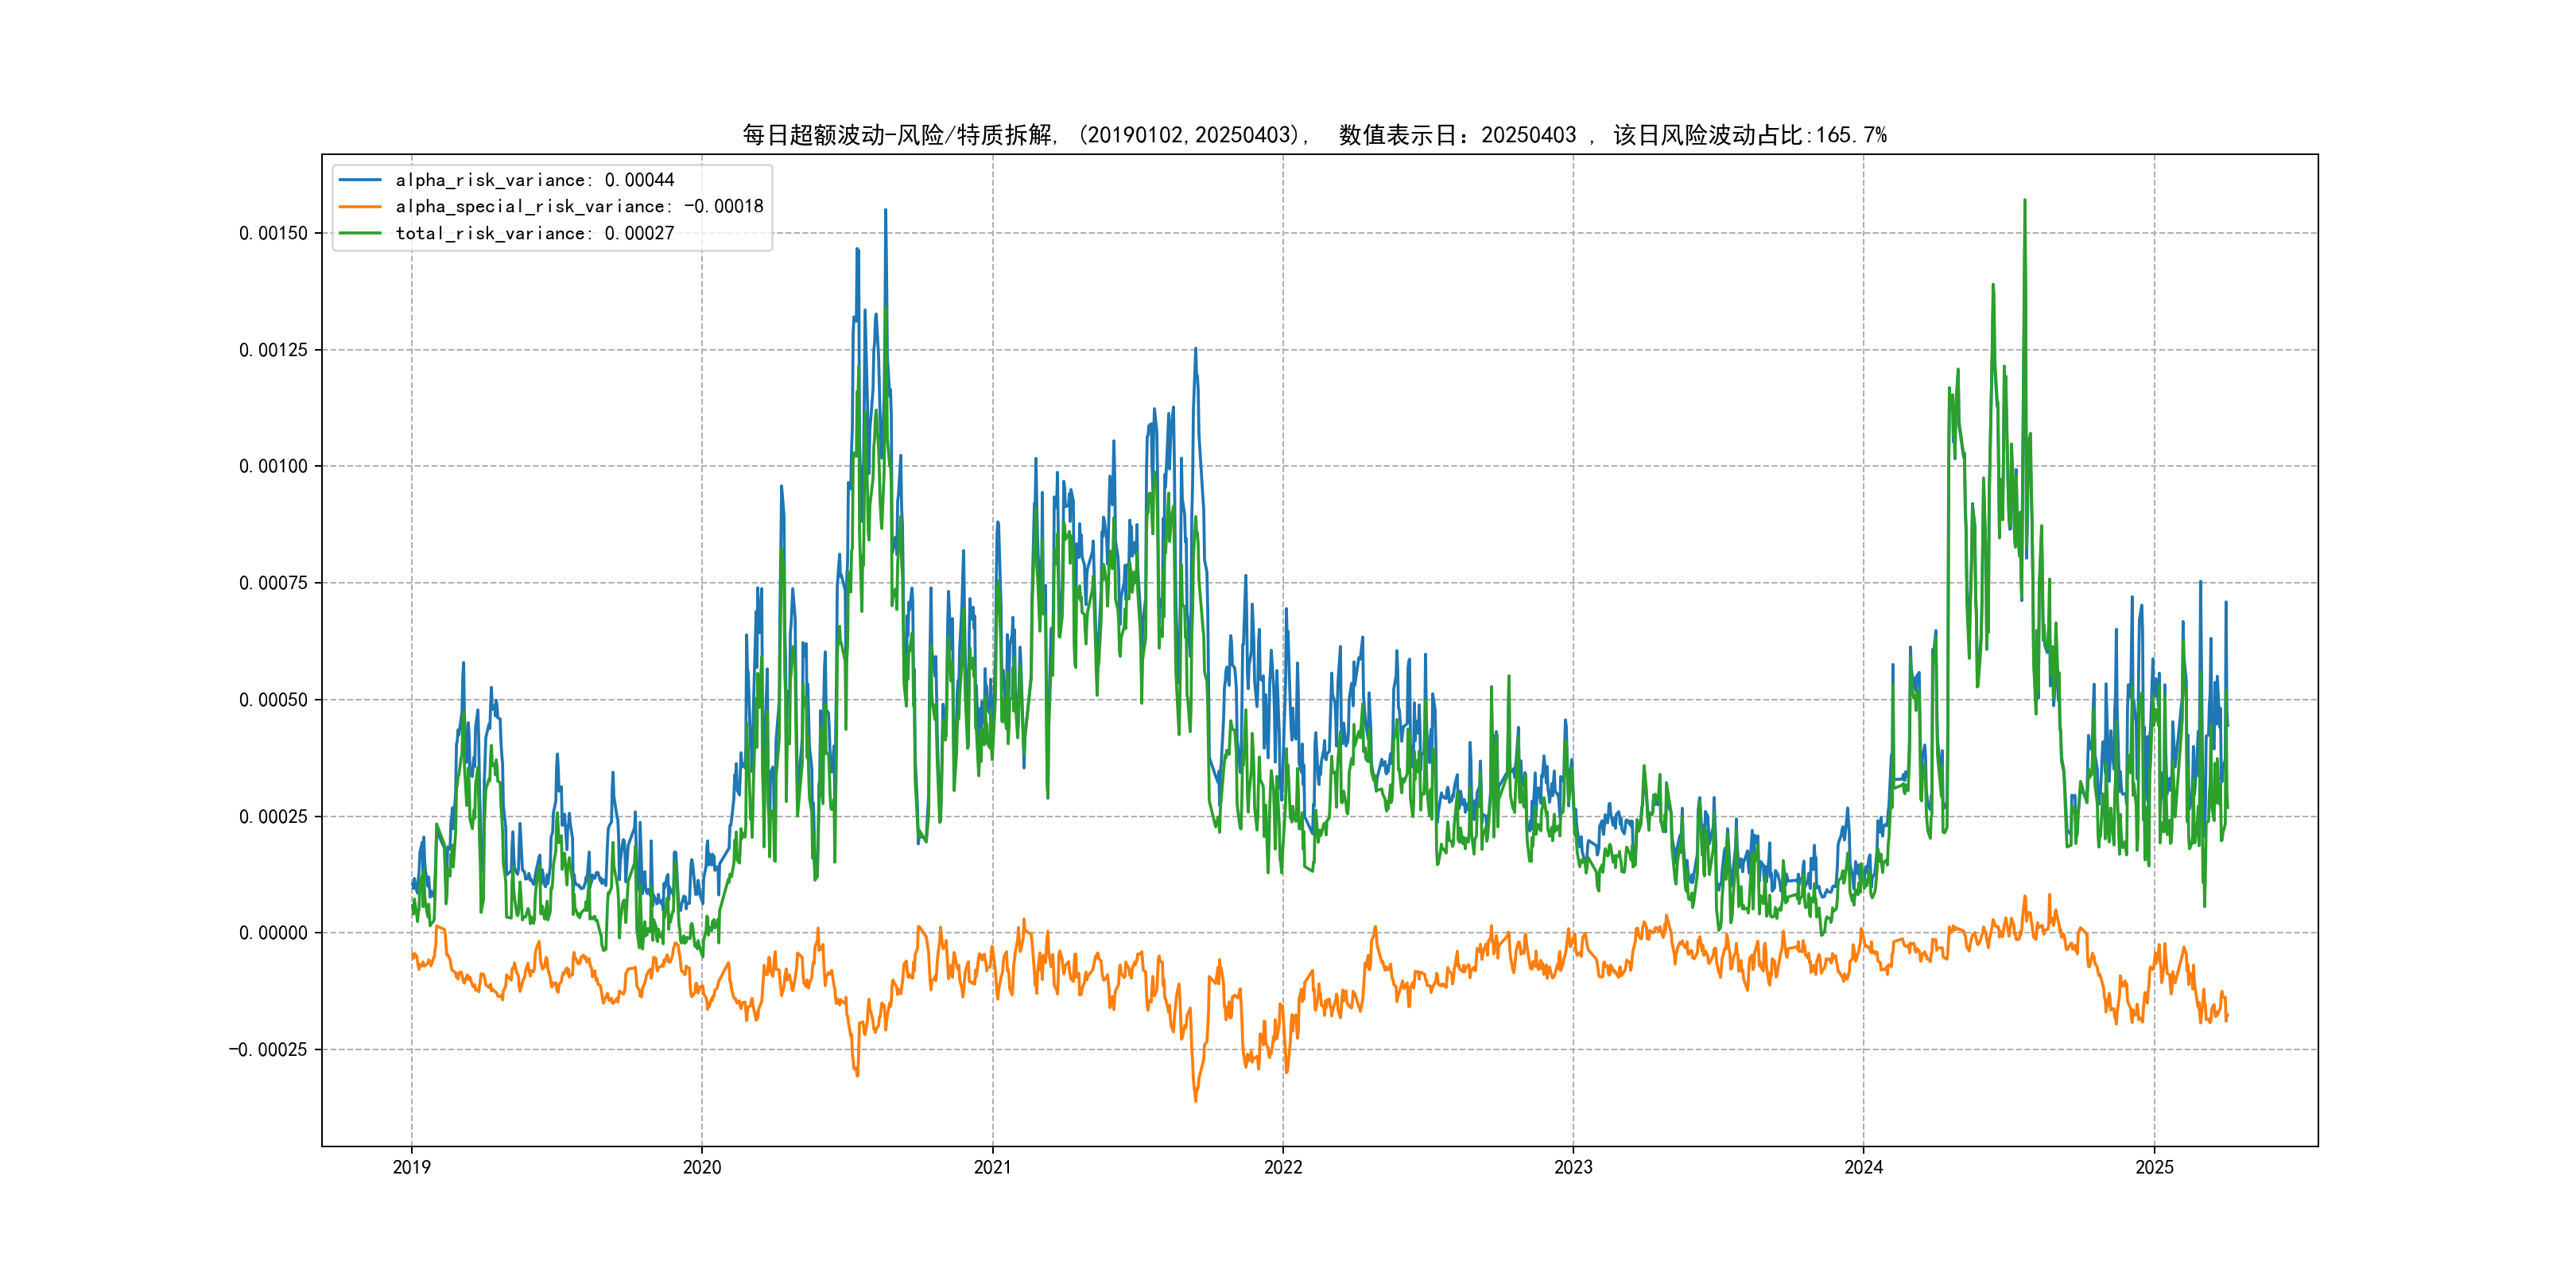Screen dimensions: 2576x1288
Task: Click the blue alpha_risk_variance legend line
Action: click(x=360, y=180)
